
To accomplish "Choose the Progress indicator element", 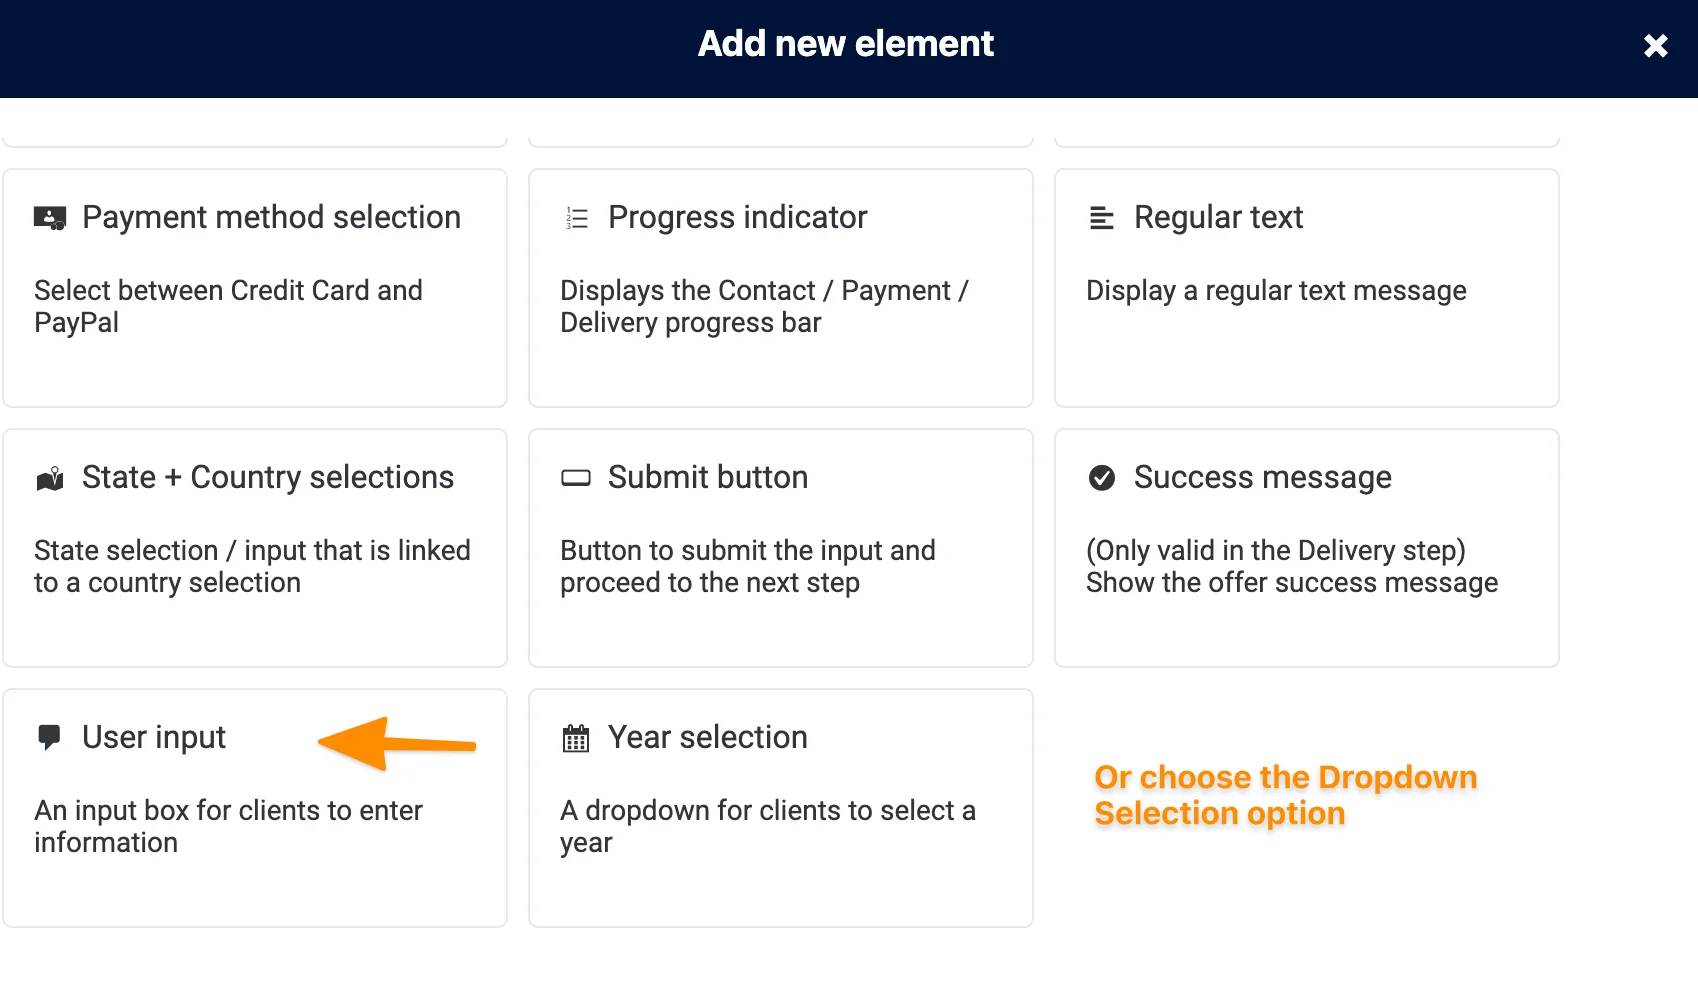I will (x=780, y=288).
